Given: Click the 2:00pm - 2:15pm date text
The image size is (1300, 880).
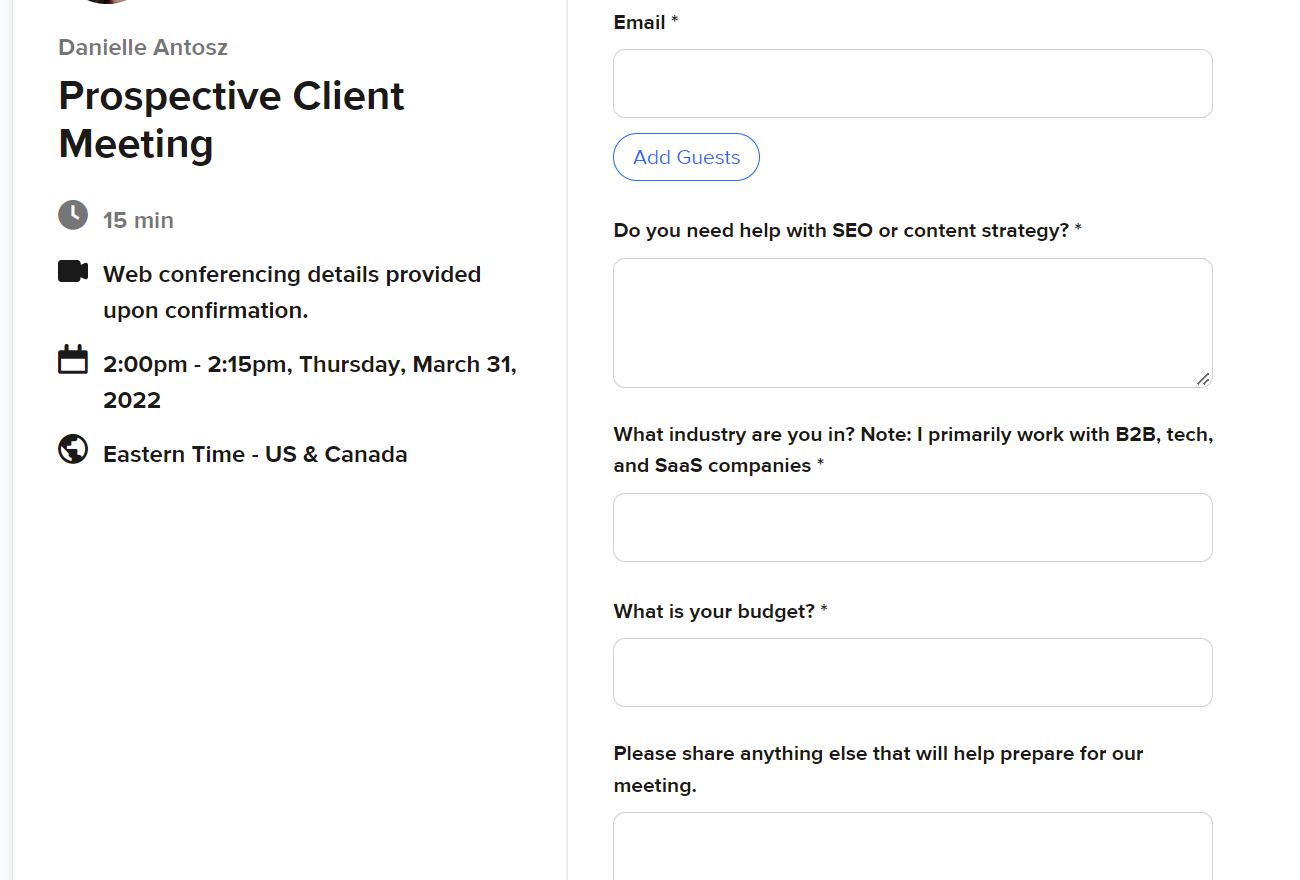Looking at the screenshot, I should (310, 382).
